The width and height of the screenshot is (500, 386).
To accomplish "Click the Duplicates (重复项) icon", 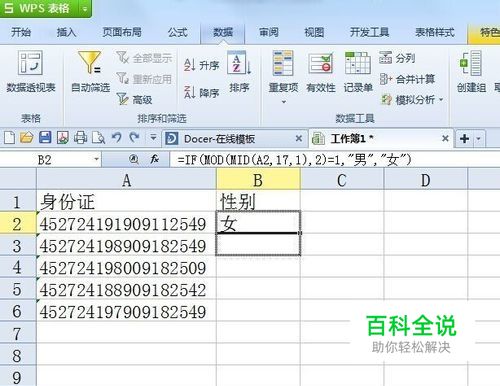I will coord(283,63).
